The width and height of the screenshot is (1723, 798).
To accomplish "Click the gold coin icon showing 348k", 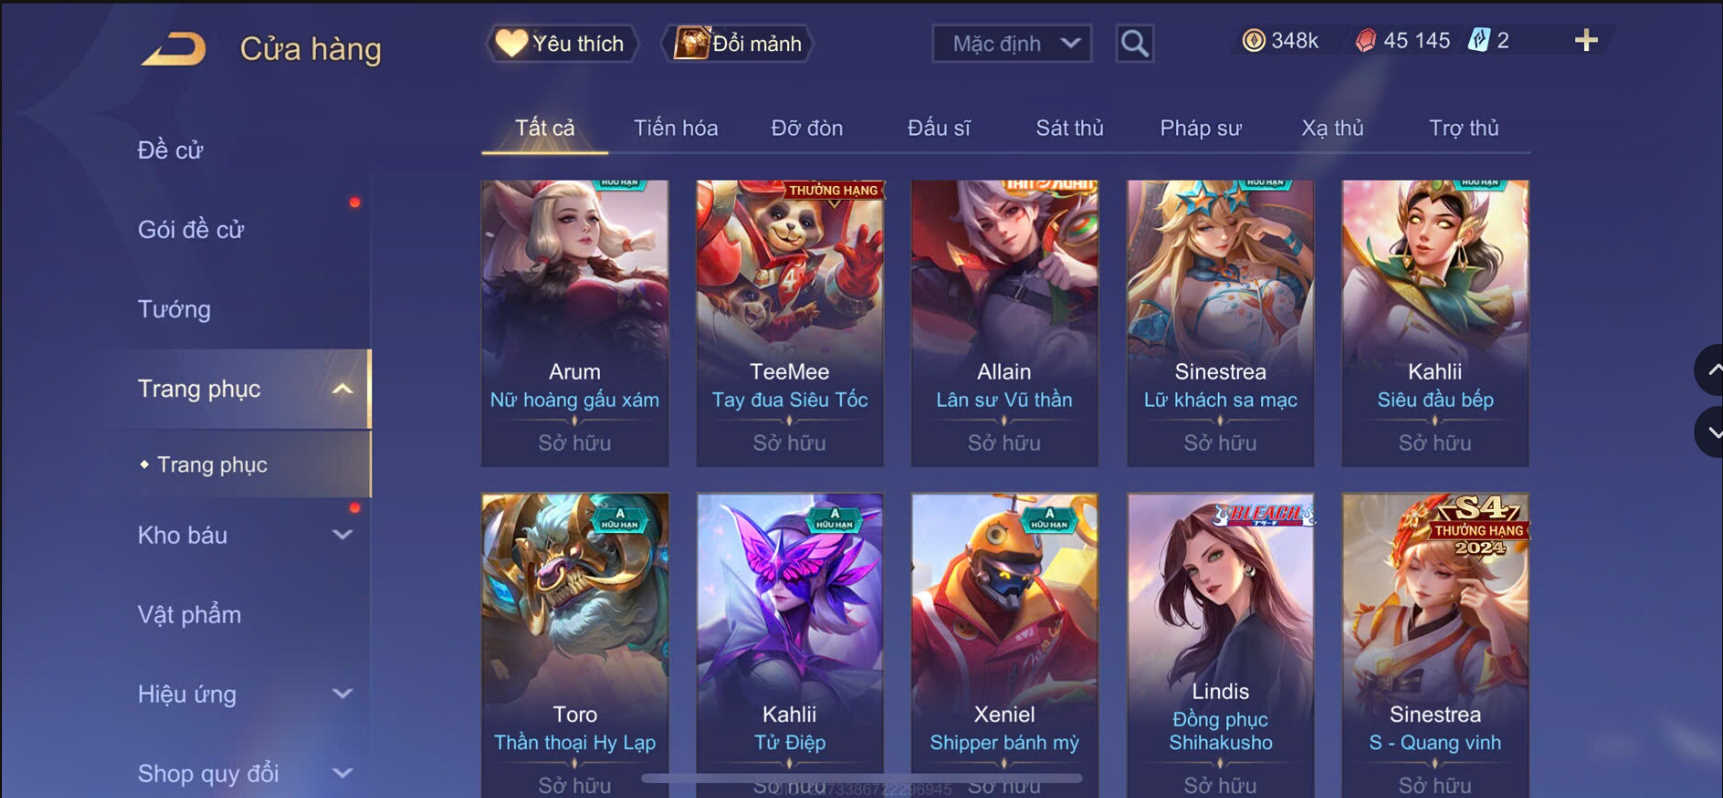I will (x=1253, y=40).
